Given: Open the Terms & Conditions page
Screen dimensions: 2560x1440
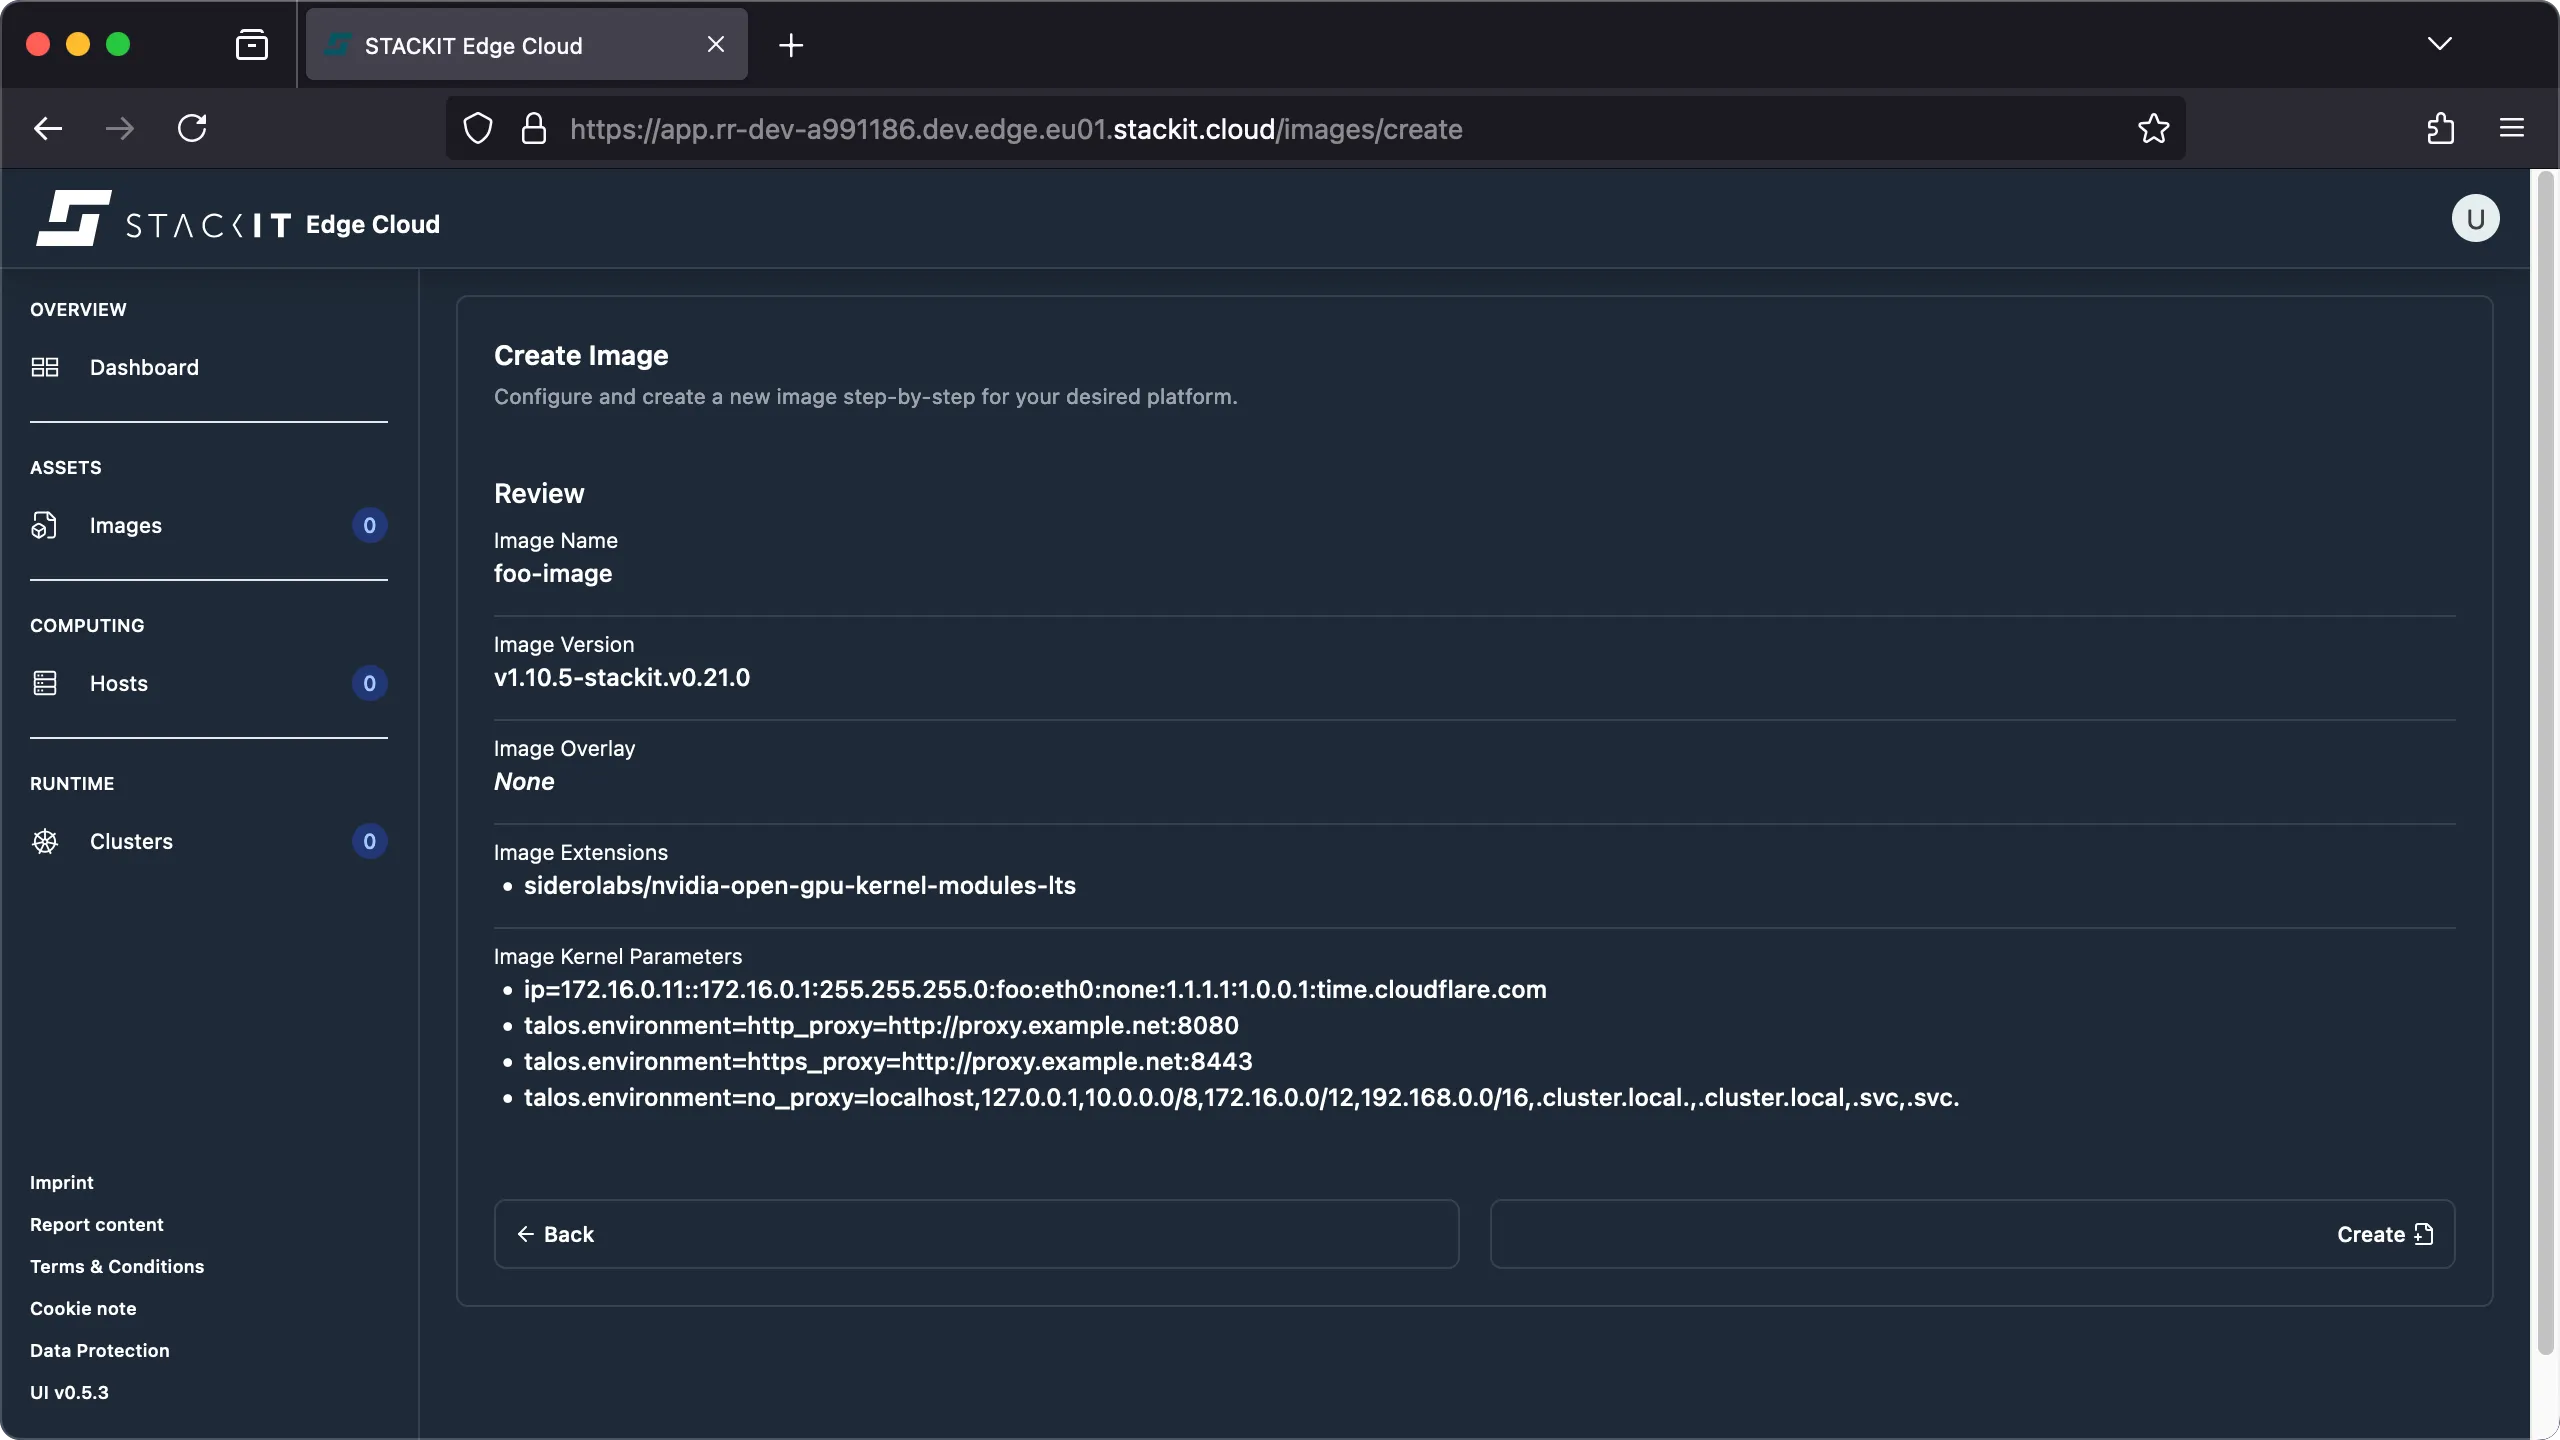Looking at the screenshot, I should click(x=116, y=1266).
